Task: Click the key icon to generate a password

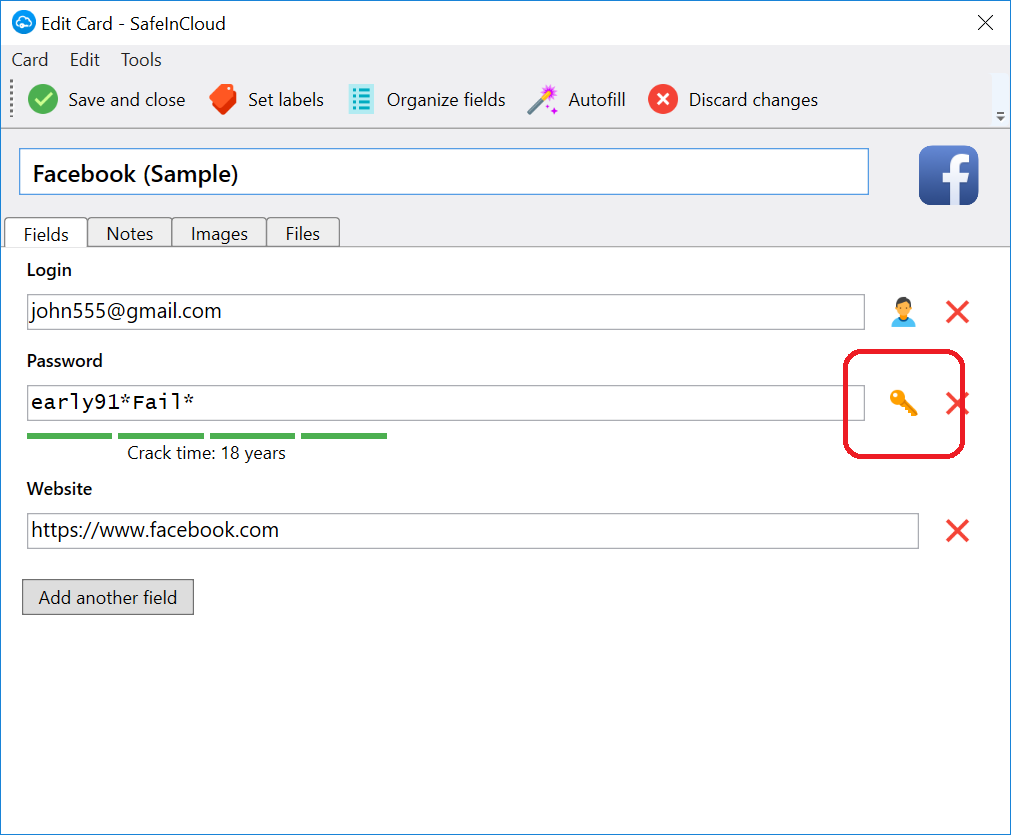Action: [903, 403]
